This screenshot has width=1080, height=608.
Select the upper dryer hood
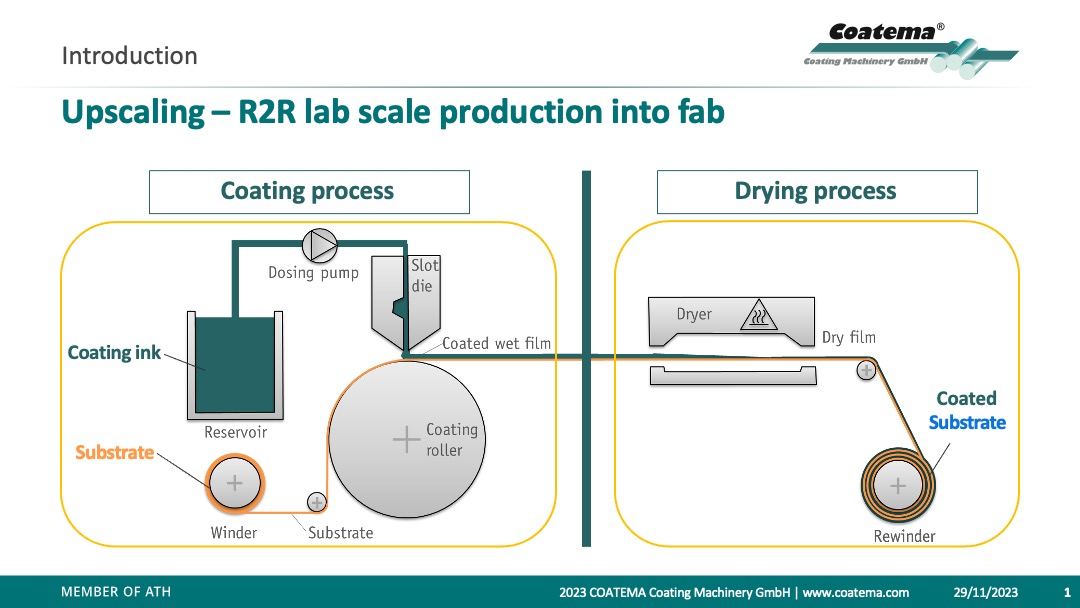731,322
